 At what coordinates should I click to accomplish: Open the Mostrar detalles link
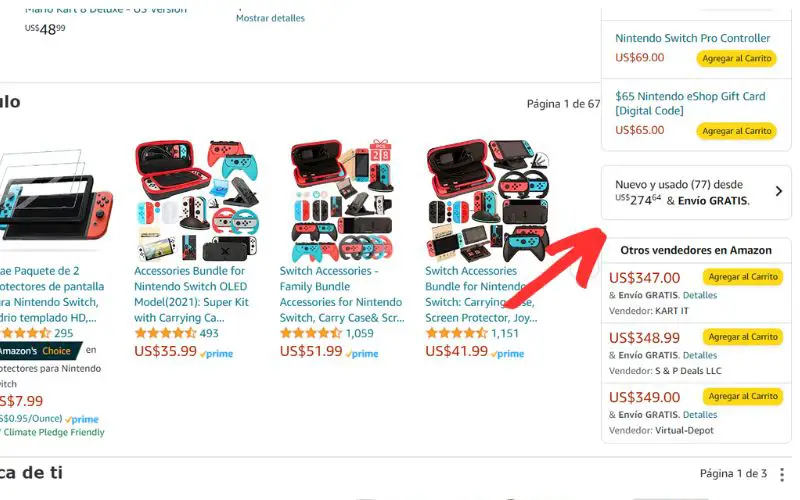[270, 18]
